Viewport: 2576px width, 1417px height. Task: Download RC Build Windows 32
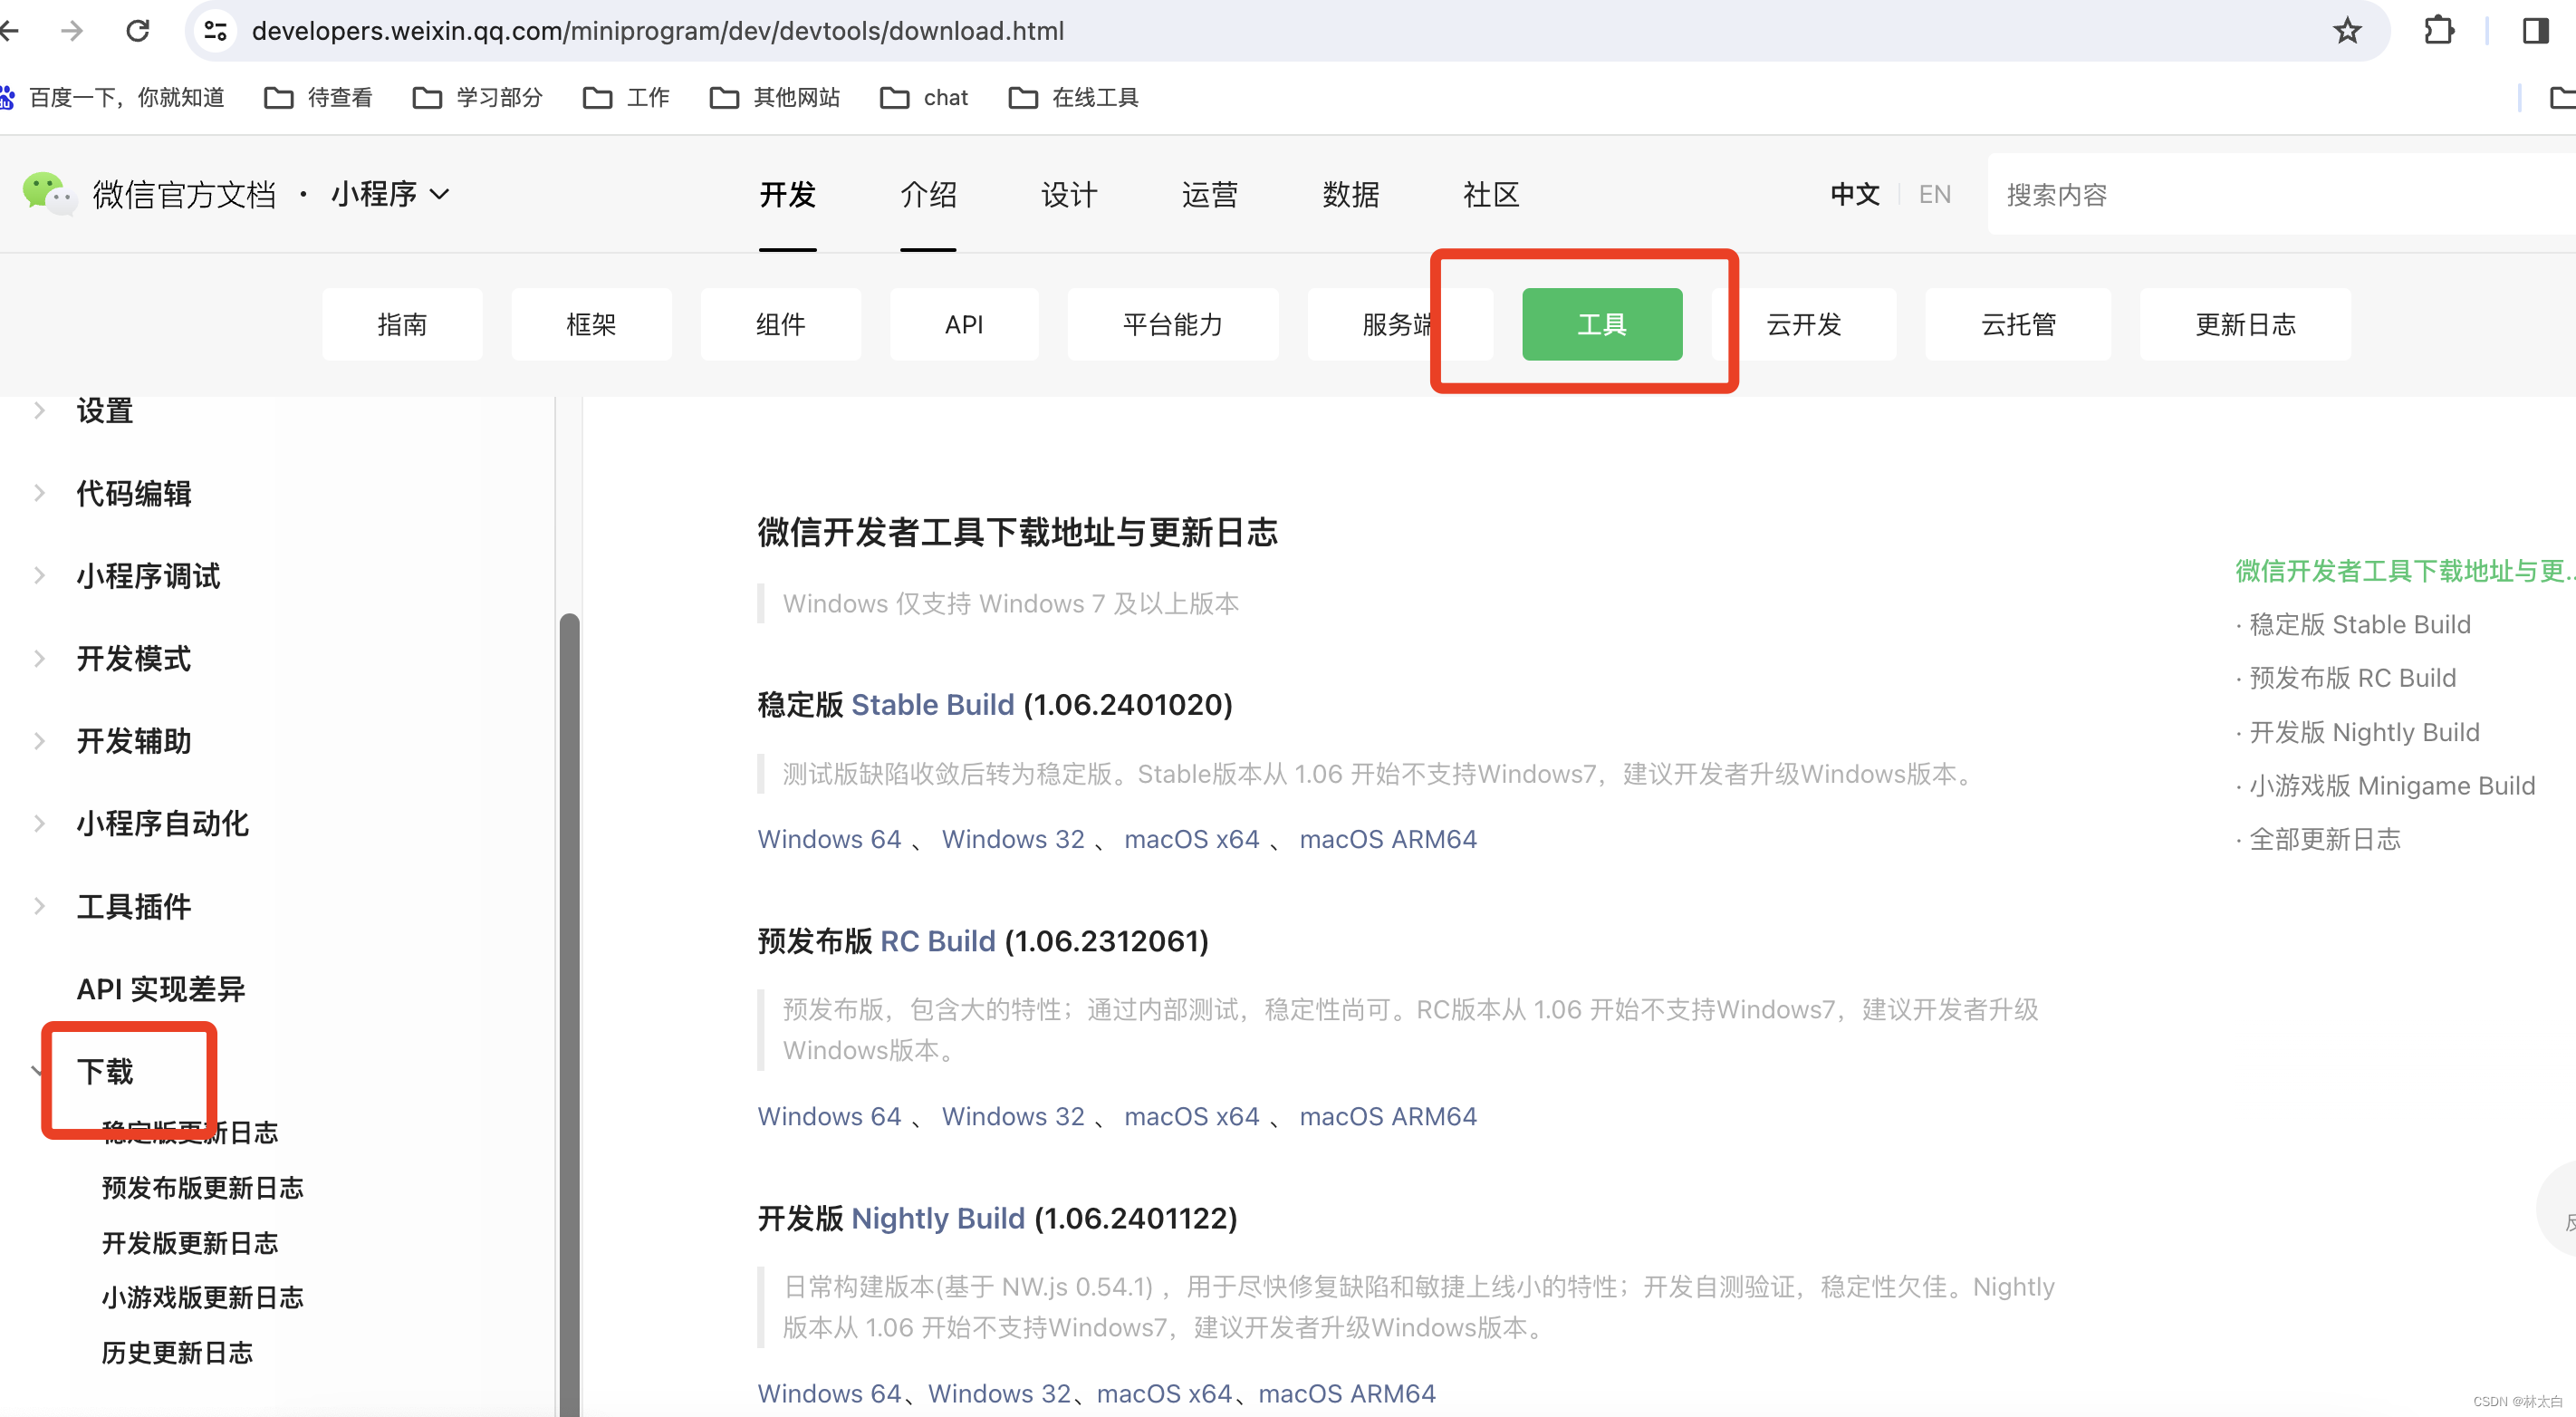[1013, 1116]
